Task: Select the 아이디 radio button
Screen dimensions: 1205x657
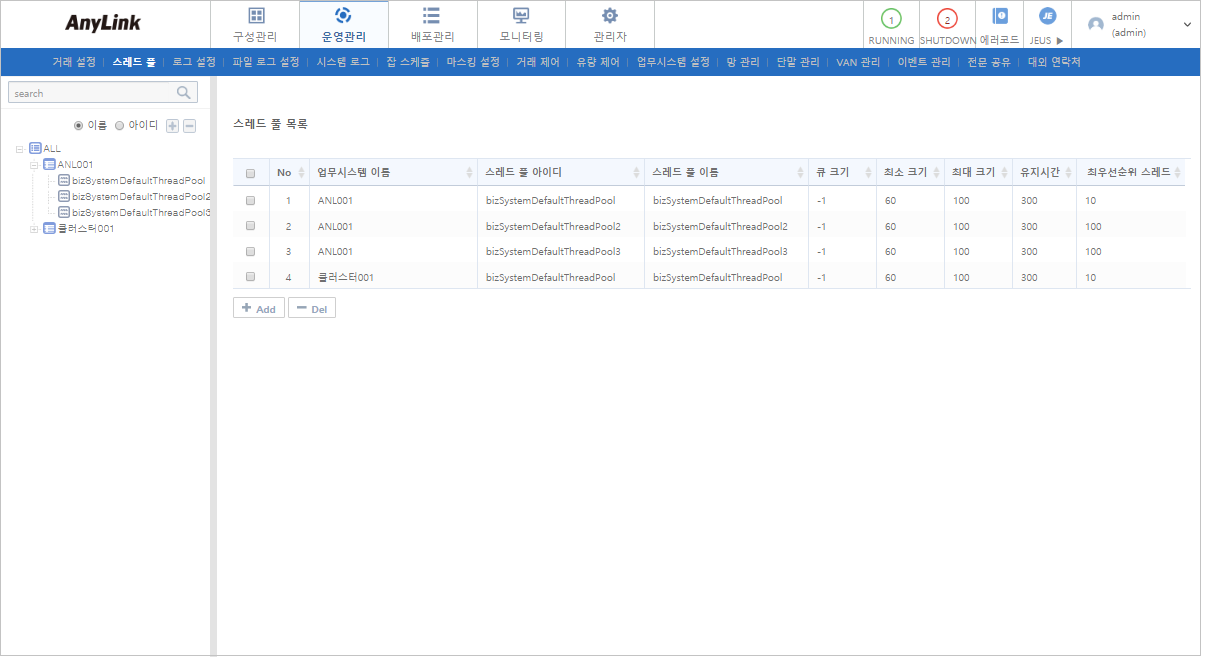Action: click(120, 126)
